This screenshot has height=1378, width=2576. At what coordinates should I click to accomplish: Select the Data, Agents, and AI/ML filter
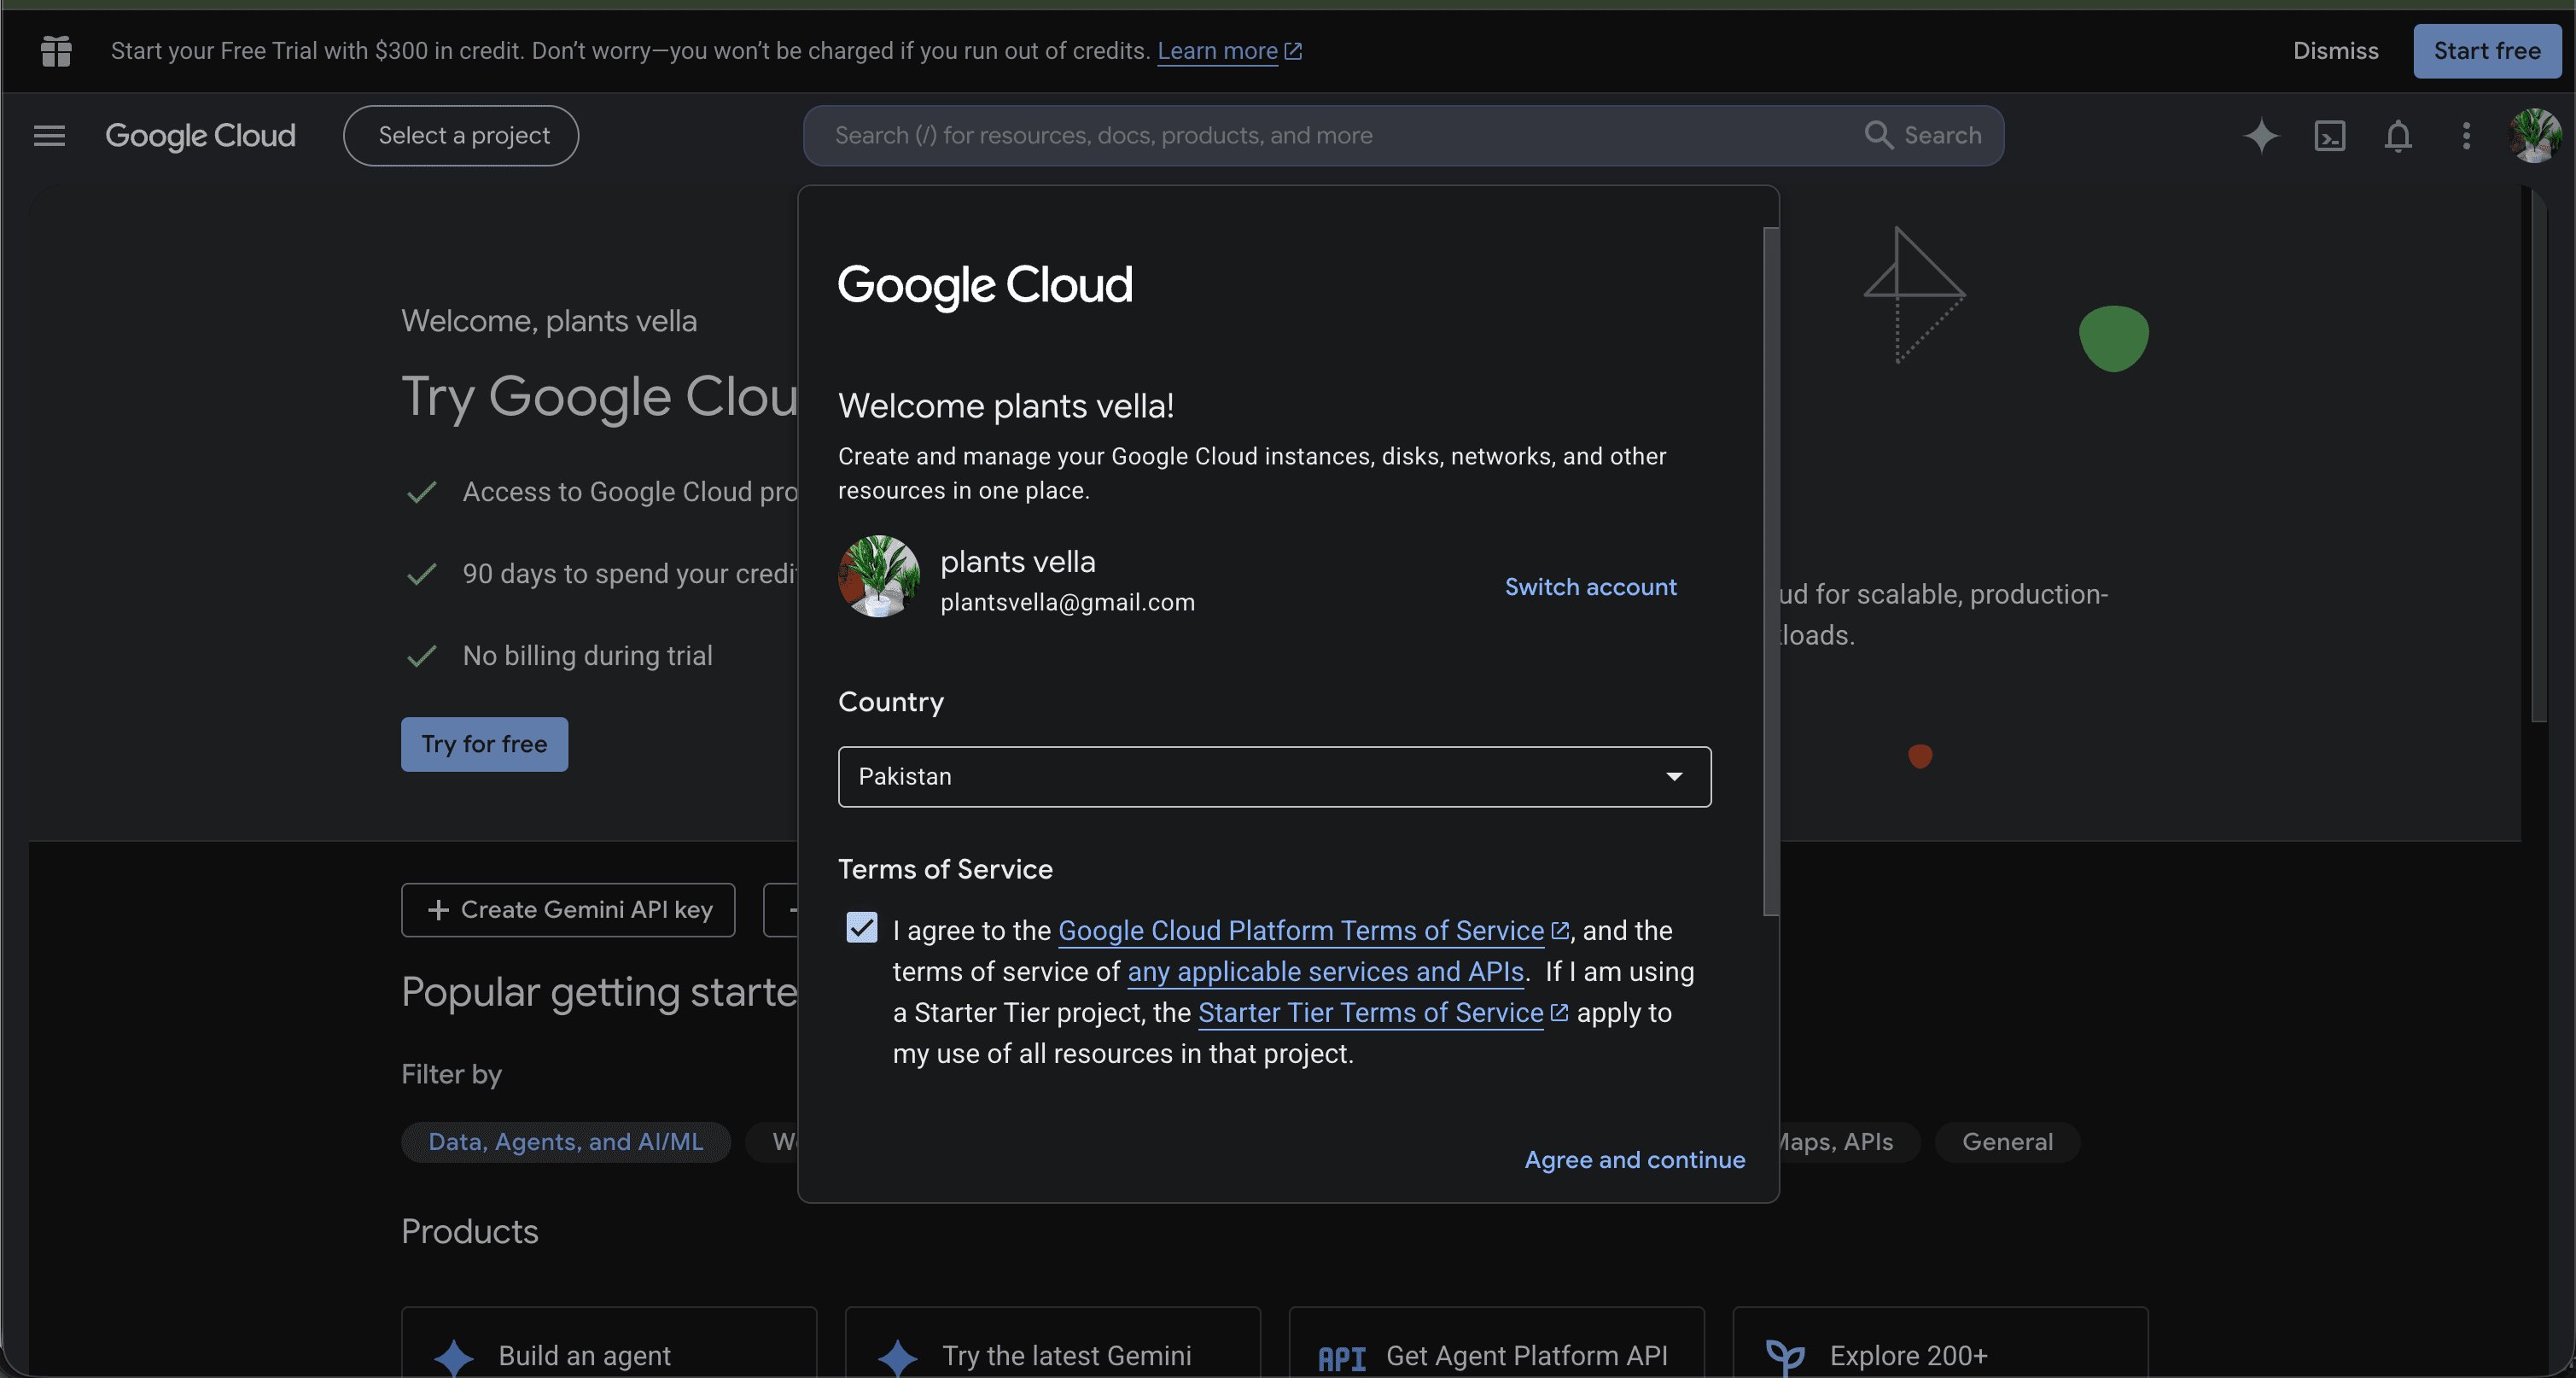(x=566, y=1141)
